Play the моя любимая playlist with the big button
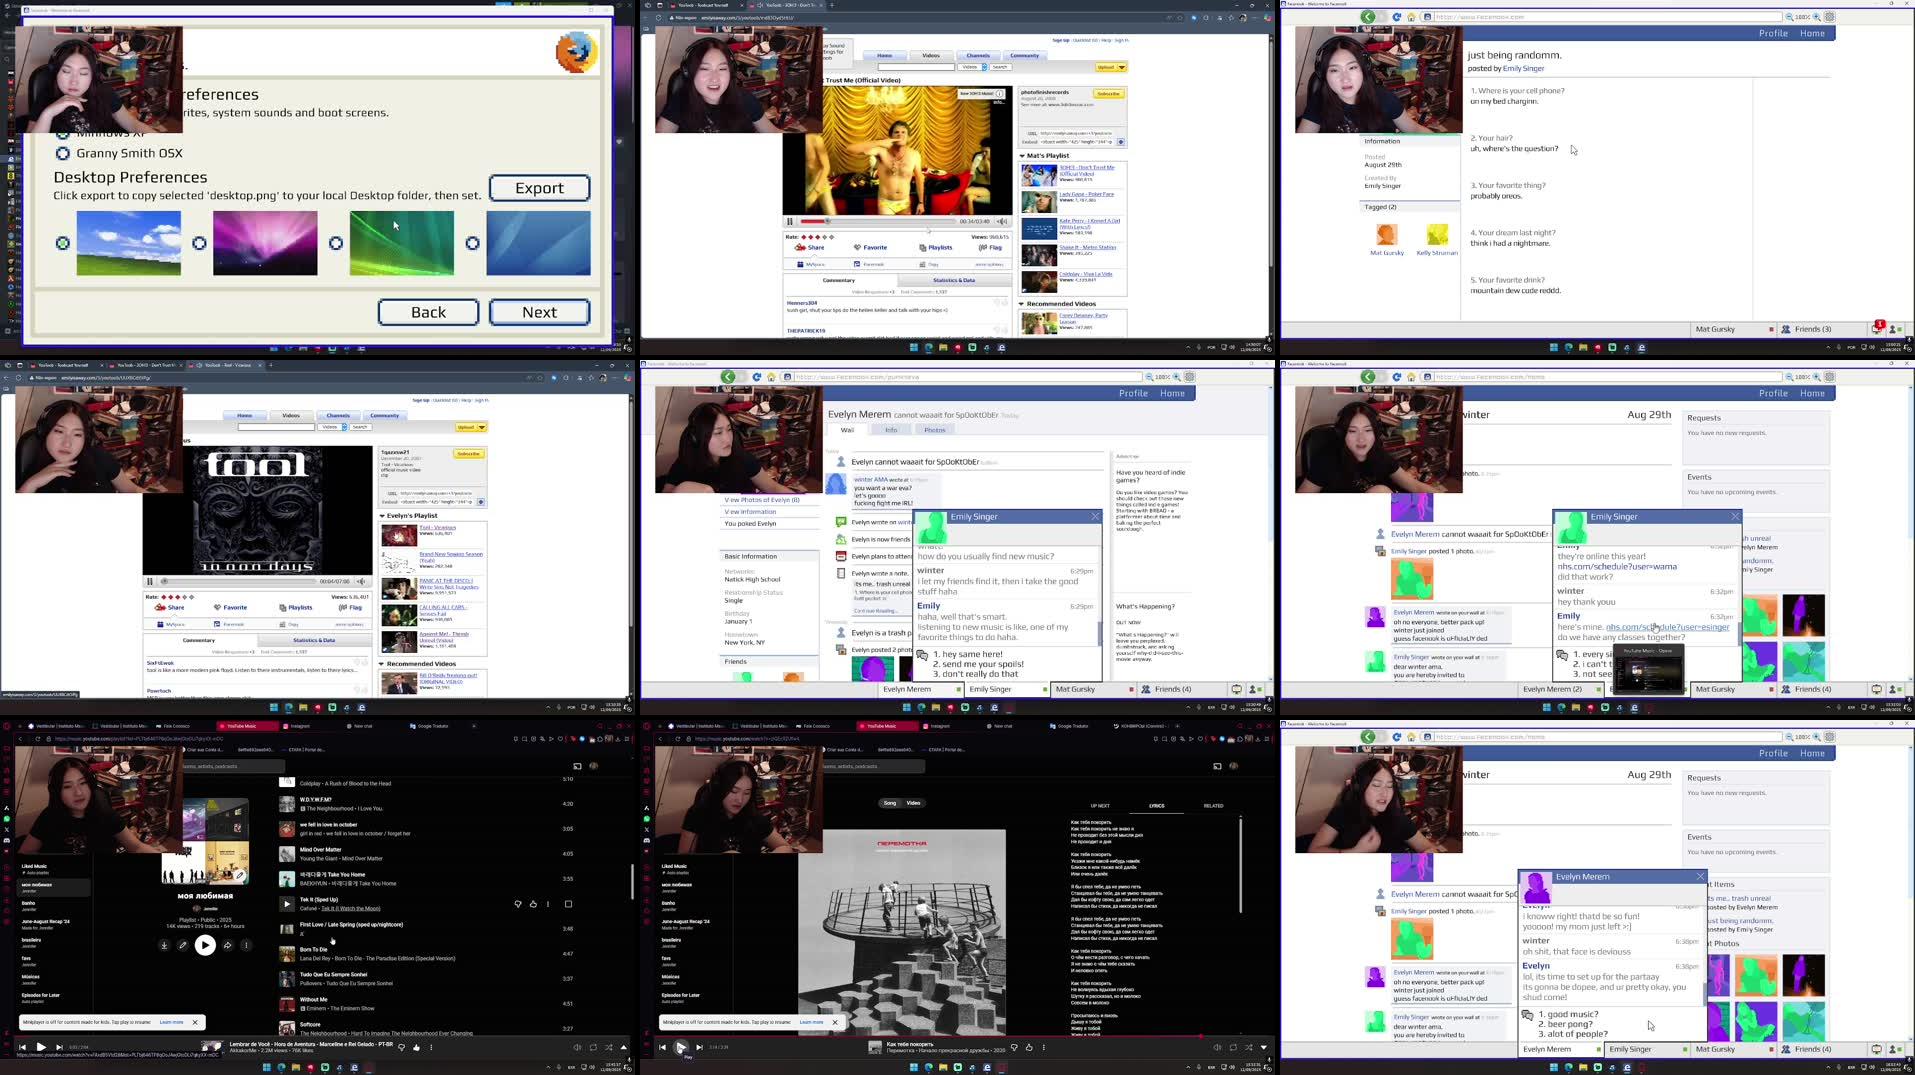Viewport: 1915px width, 1075px height. (x=205, y=945)
